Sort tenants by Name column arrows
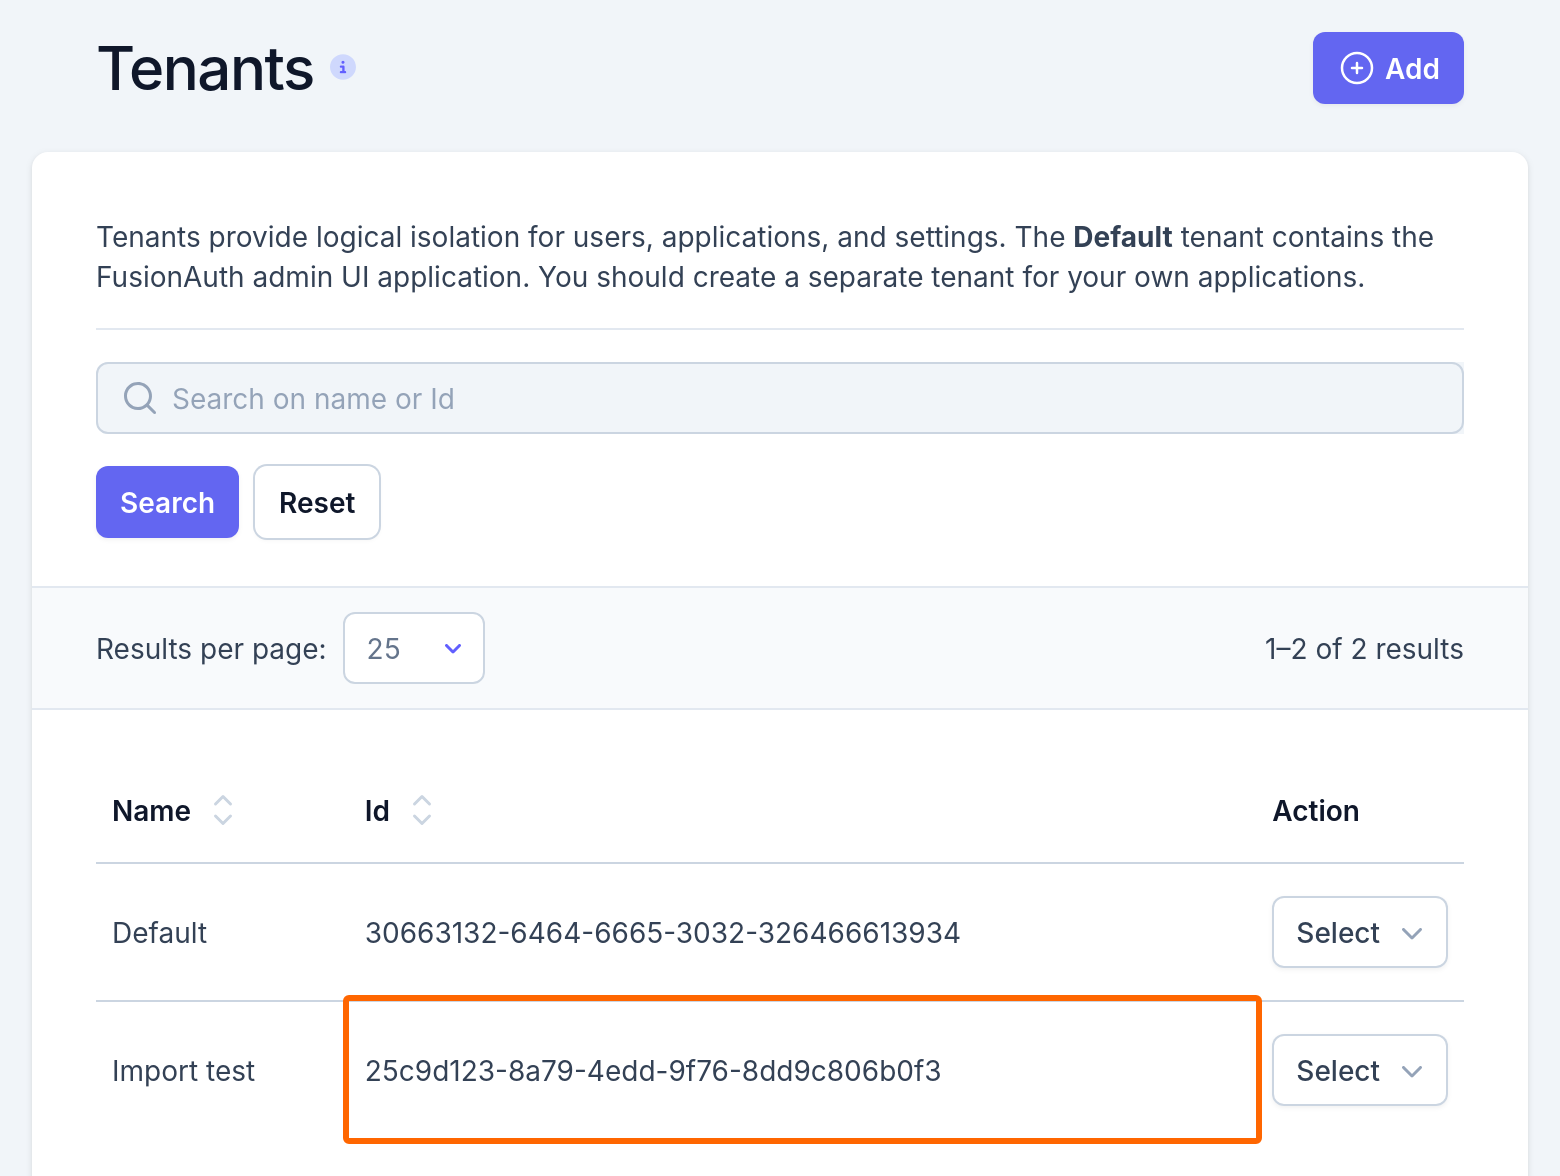This screenshot has width=1560, height=1176. click(x=223, y=810)
